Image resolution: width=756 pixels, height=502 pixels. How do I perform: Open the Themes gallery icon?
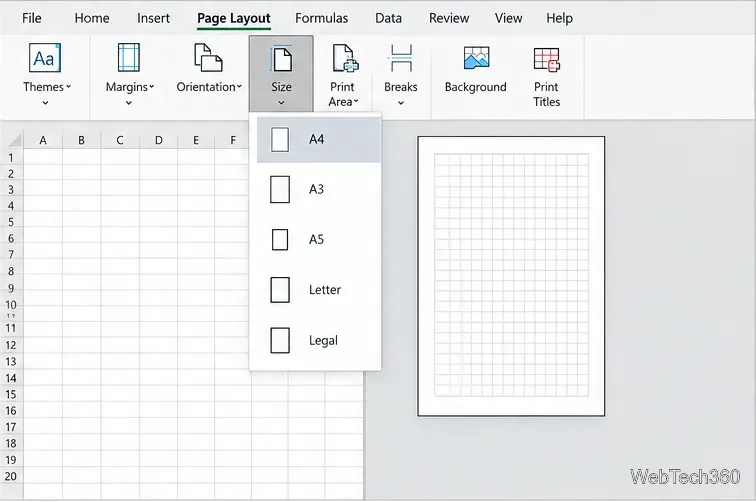tap(44, 57)
